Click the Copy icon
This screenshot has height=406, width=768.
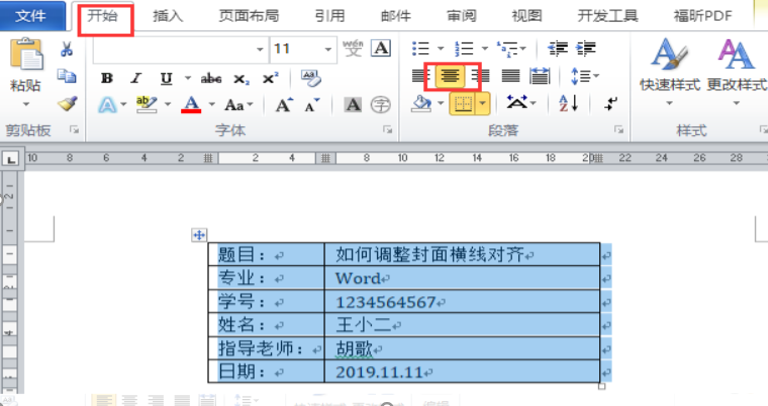point(67,76)
